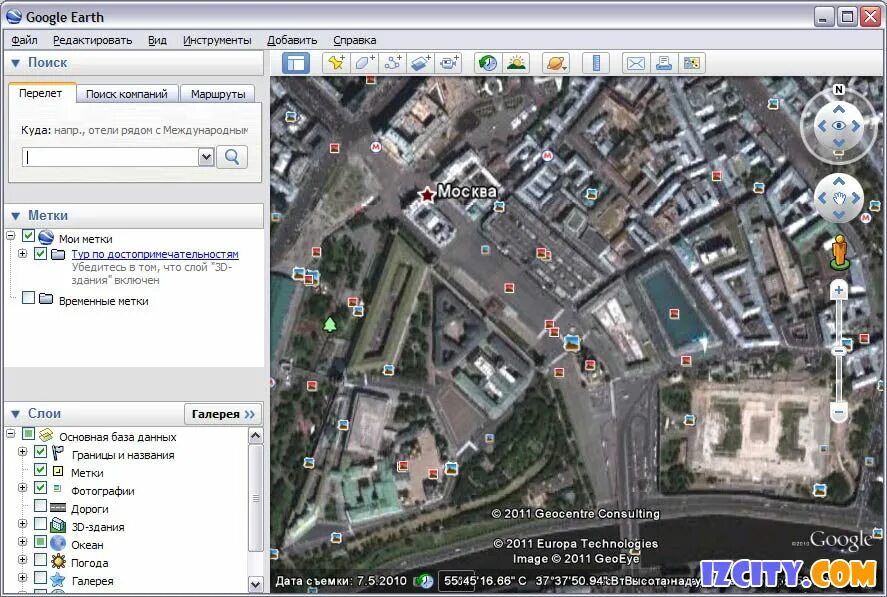This screenshot has height=597, width=887.
Task: Click the move joystick hand icon
Action: point(839,198)
